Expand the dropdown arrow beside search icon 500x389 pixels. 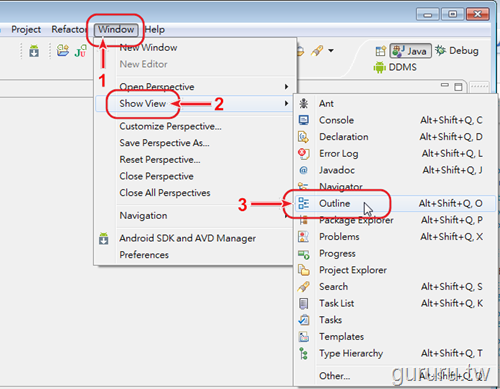pyautogui.click(x=330, y=51)
